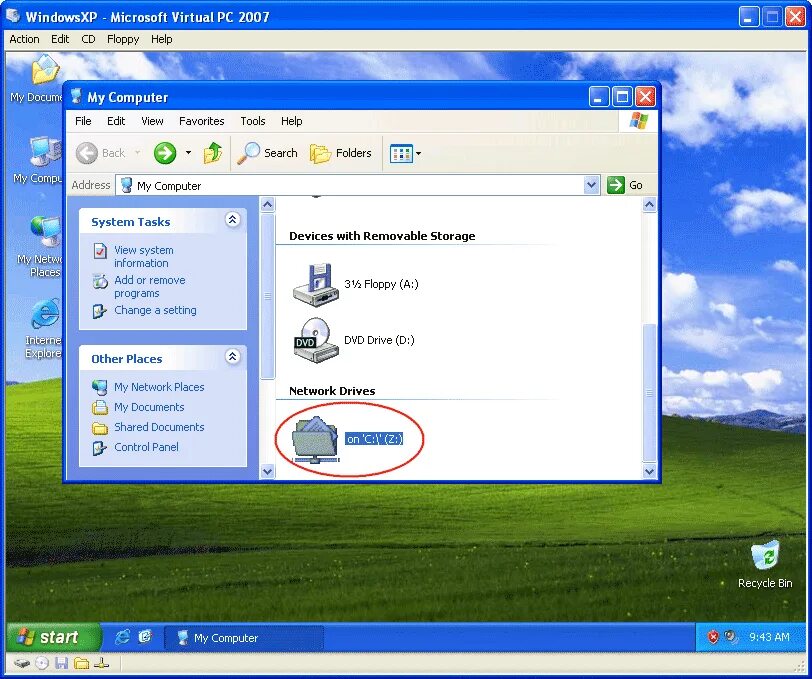Image resolution: width=812 pixels, height=679 pixels.
Task: Click the Search toolbar button
Action: (x=267, y=153)
